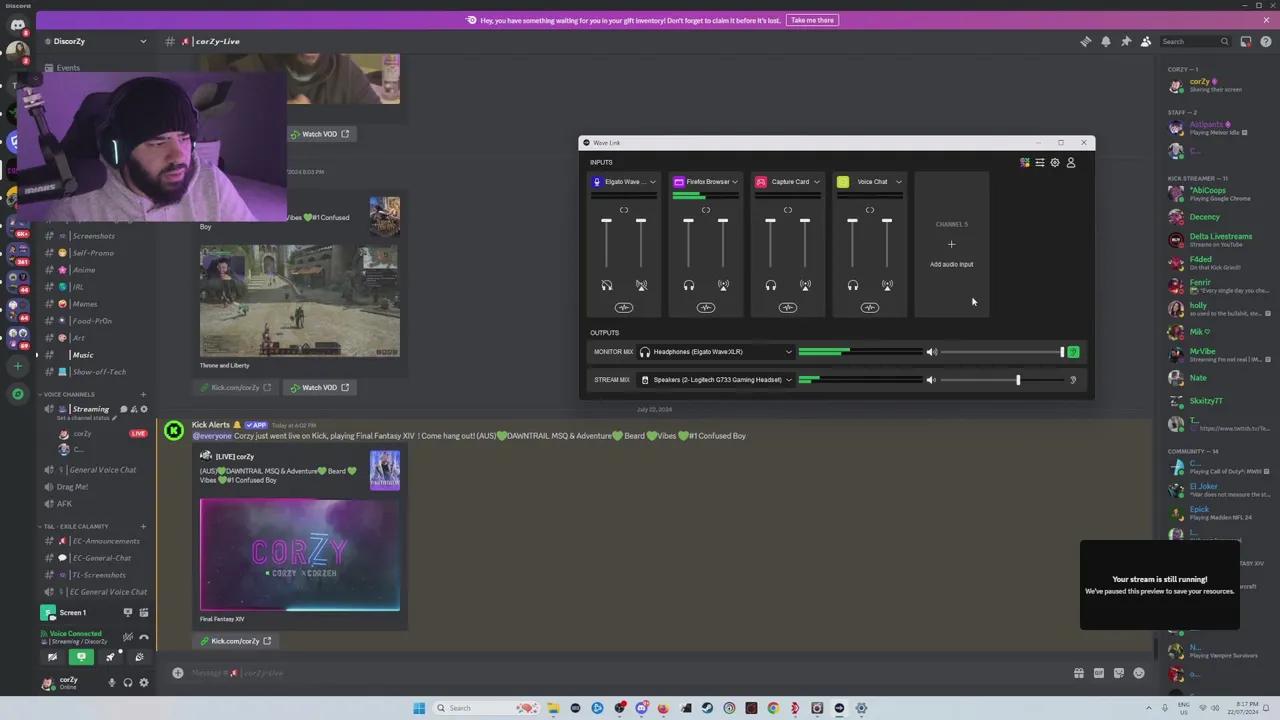The image size is (1280, 720).
Task: Unmute Elgato Wave channel in stream mix
Action: click(641, 285)
